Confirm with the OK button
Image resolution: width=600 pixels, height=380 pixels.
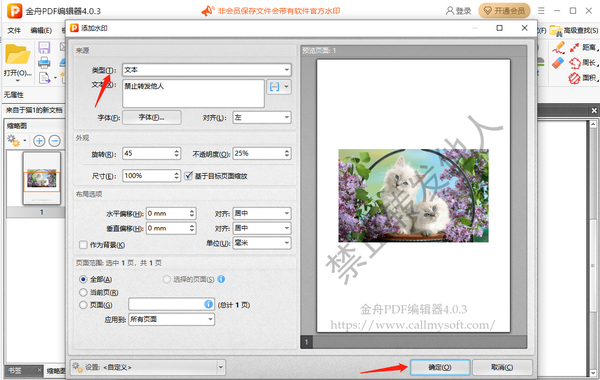click(x=440, y=367)
